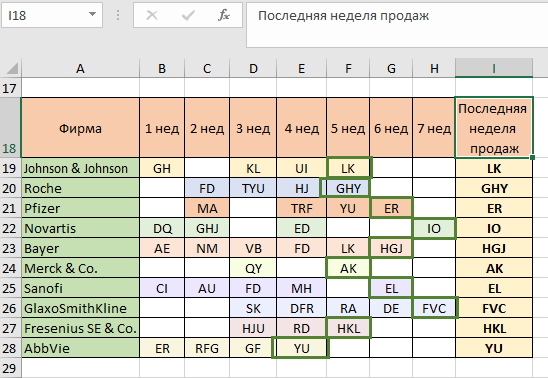Select column H header
548x378 pixels.
(x=434, y=68)
